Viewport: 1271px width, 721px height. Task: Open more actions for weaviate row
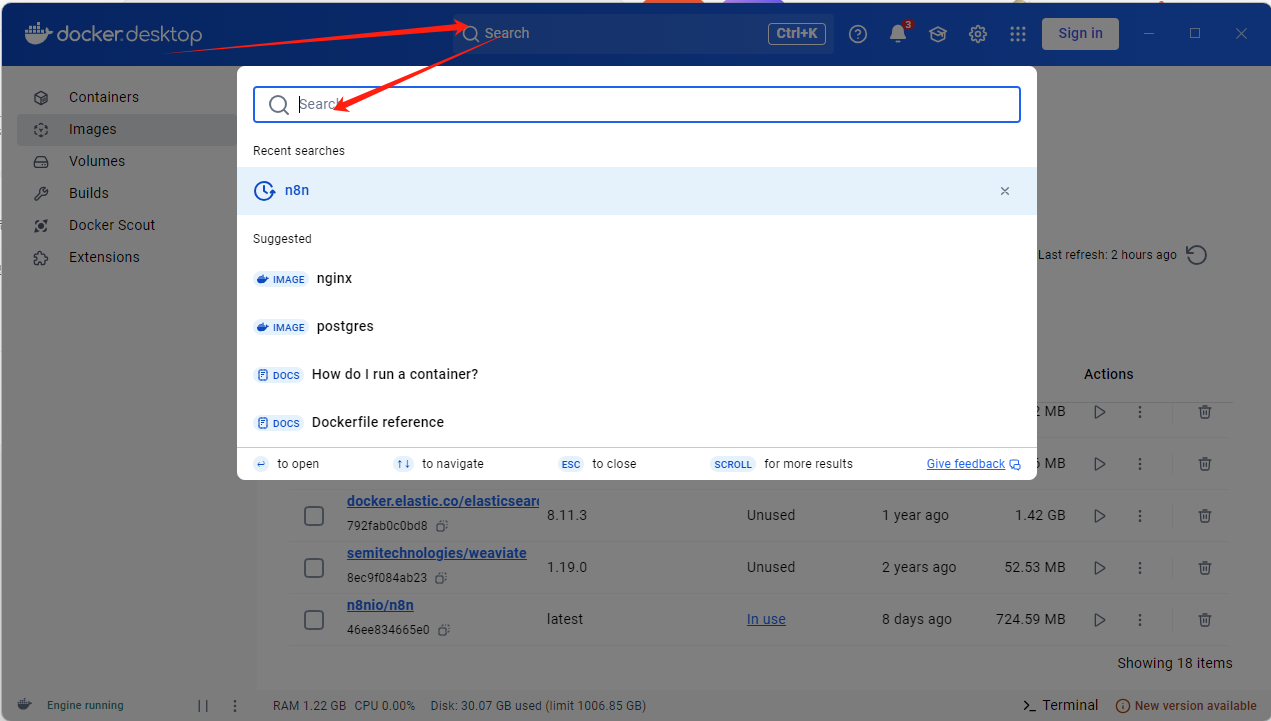point(1140,568)
